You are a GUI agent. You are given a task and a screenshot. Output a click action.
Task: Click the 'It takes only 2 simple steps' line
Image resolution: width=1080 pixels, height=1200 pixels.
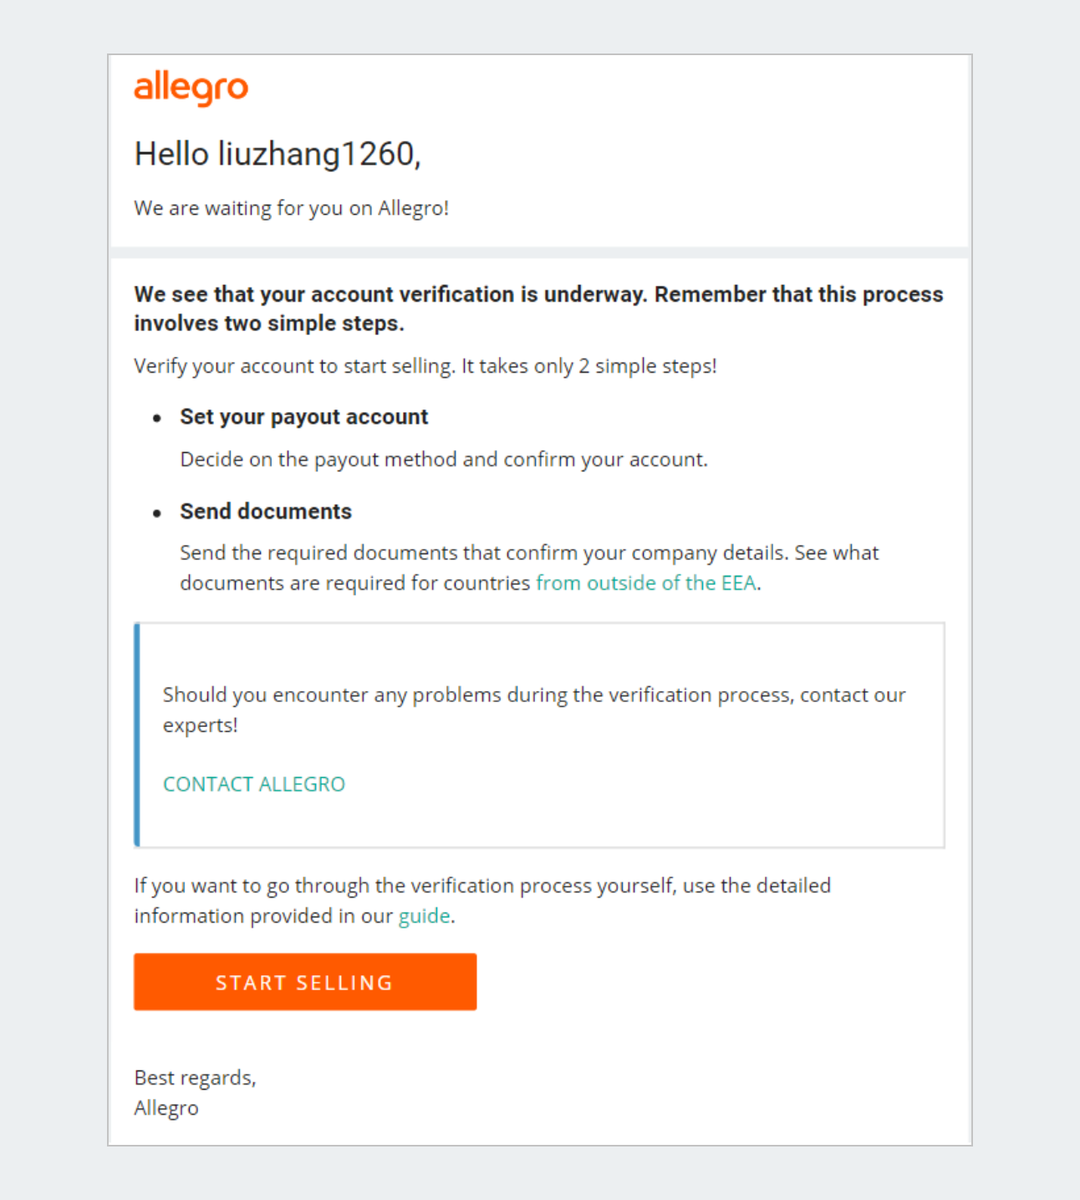[425, 365]
